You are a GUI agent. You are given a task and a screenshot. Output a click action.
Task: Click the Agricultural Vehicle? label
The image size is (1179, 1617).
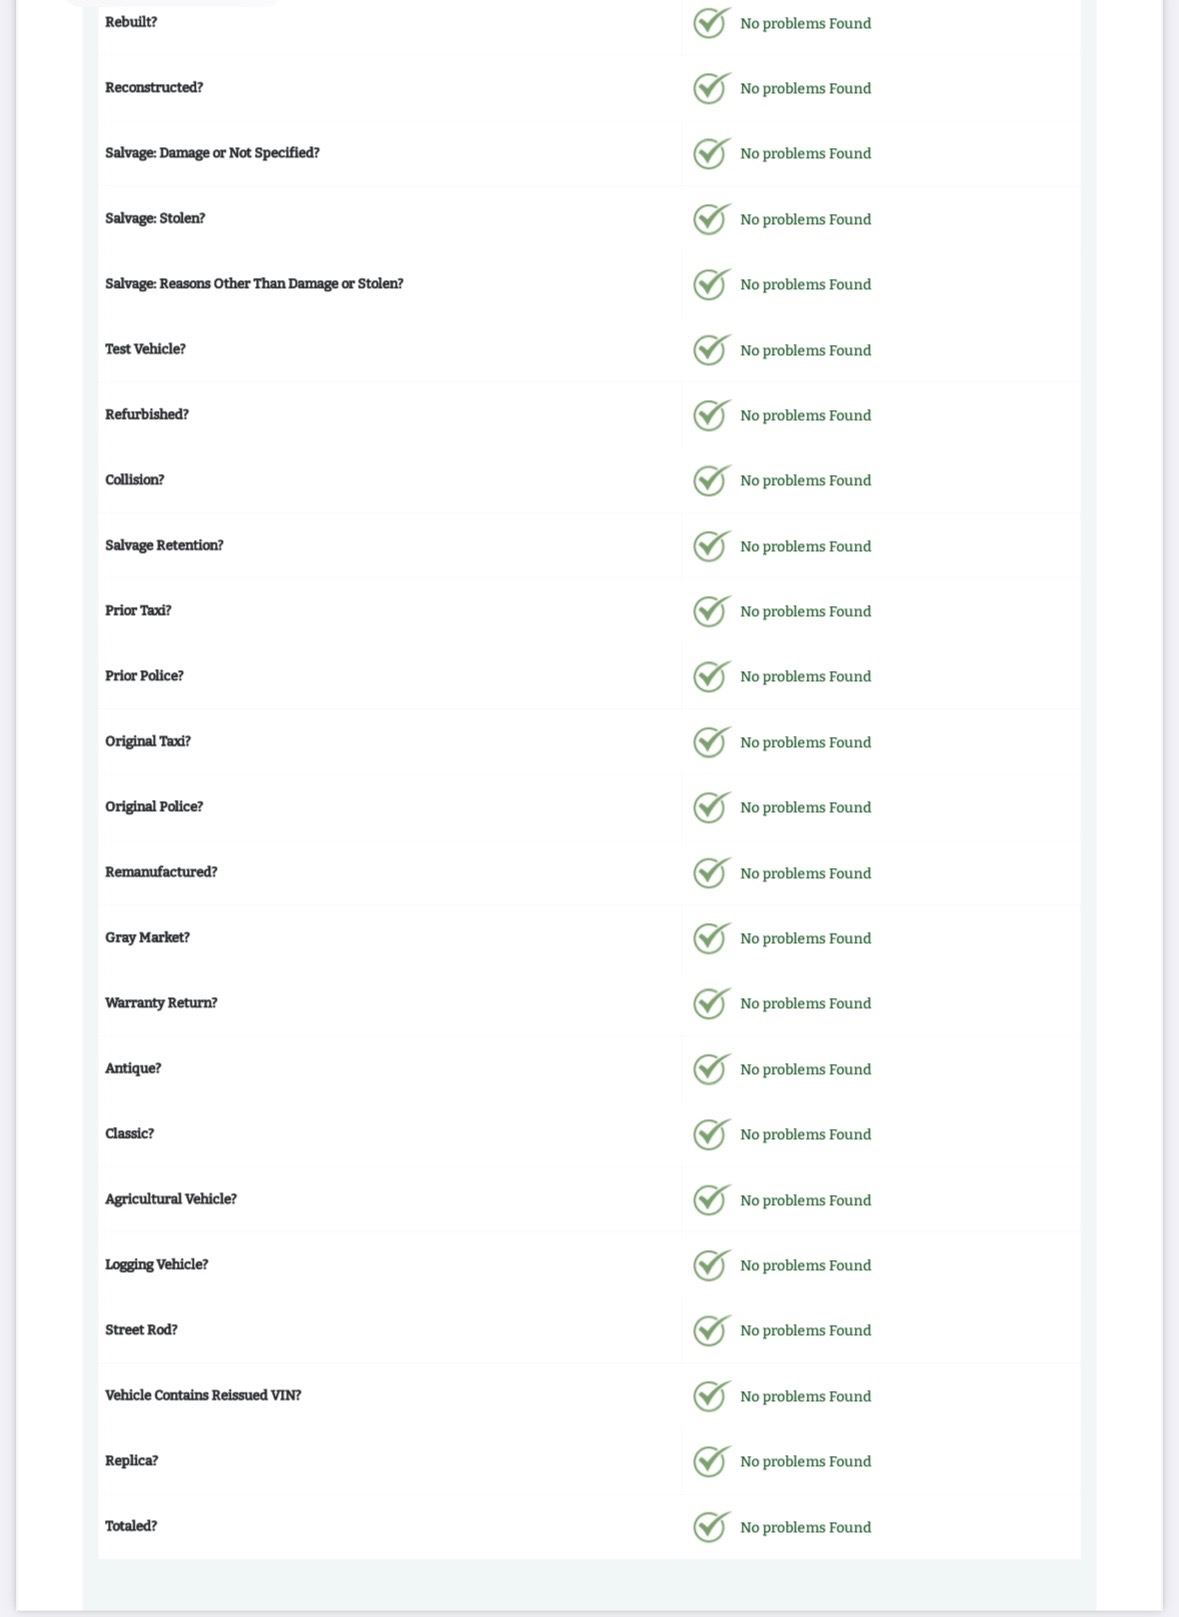171,1199
